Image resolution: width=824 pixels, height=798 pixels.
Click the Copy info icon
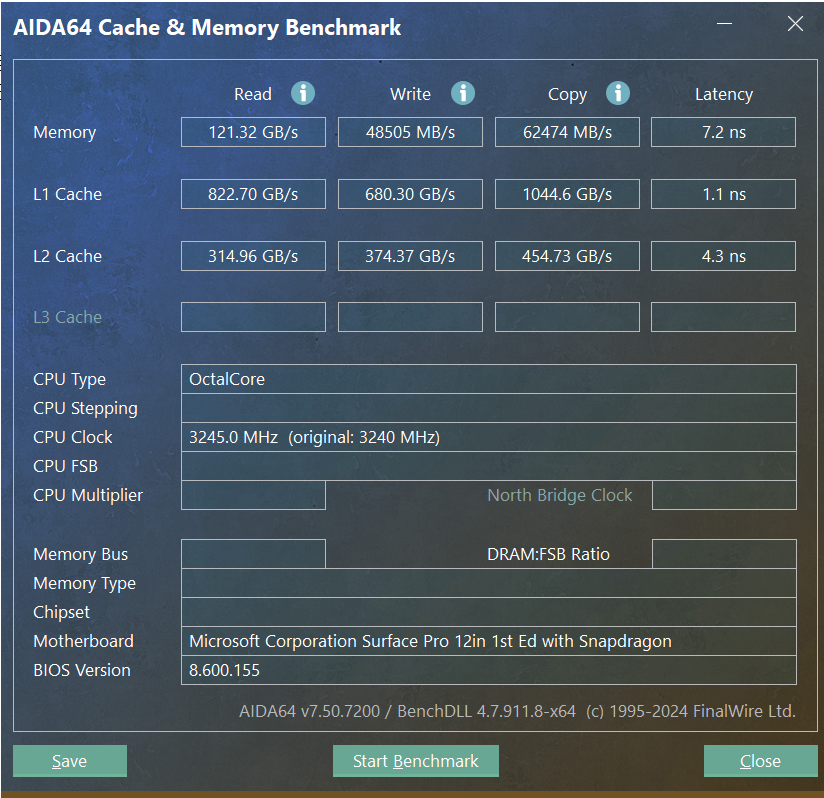click(618, 94)
